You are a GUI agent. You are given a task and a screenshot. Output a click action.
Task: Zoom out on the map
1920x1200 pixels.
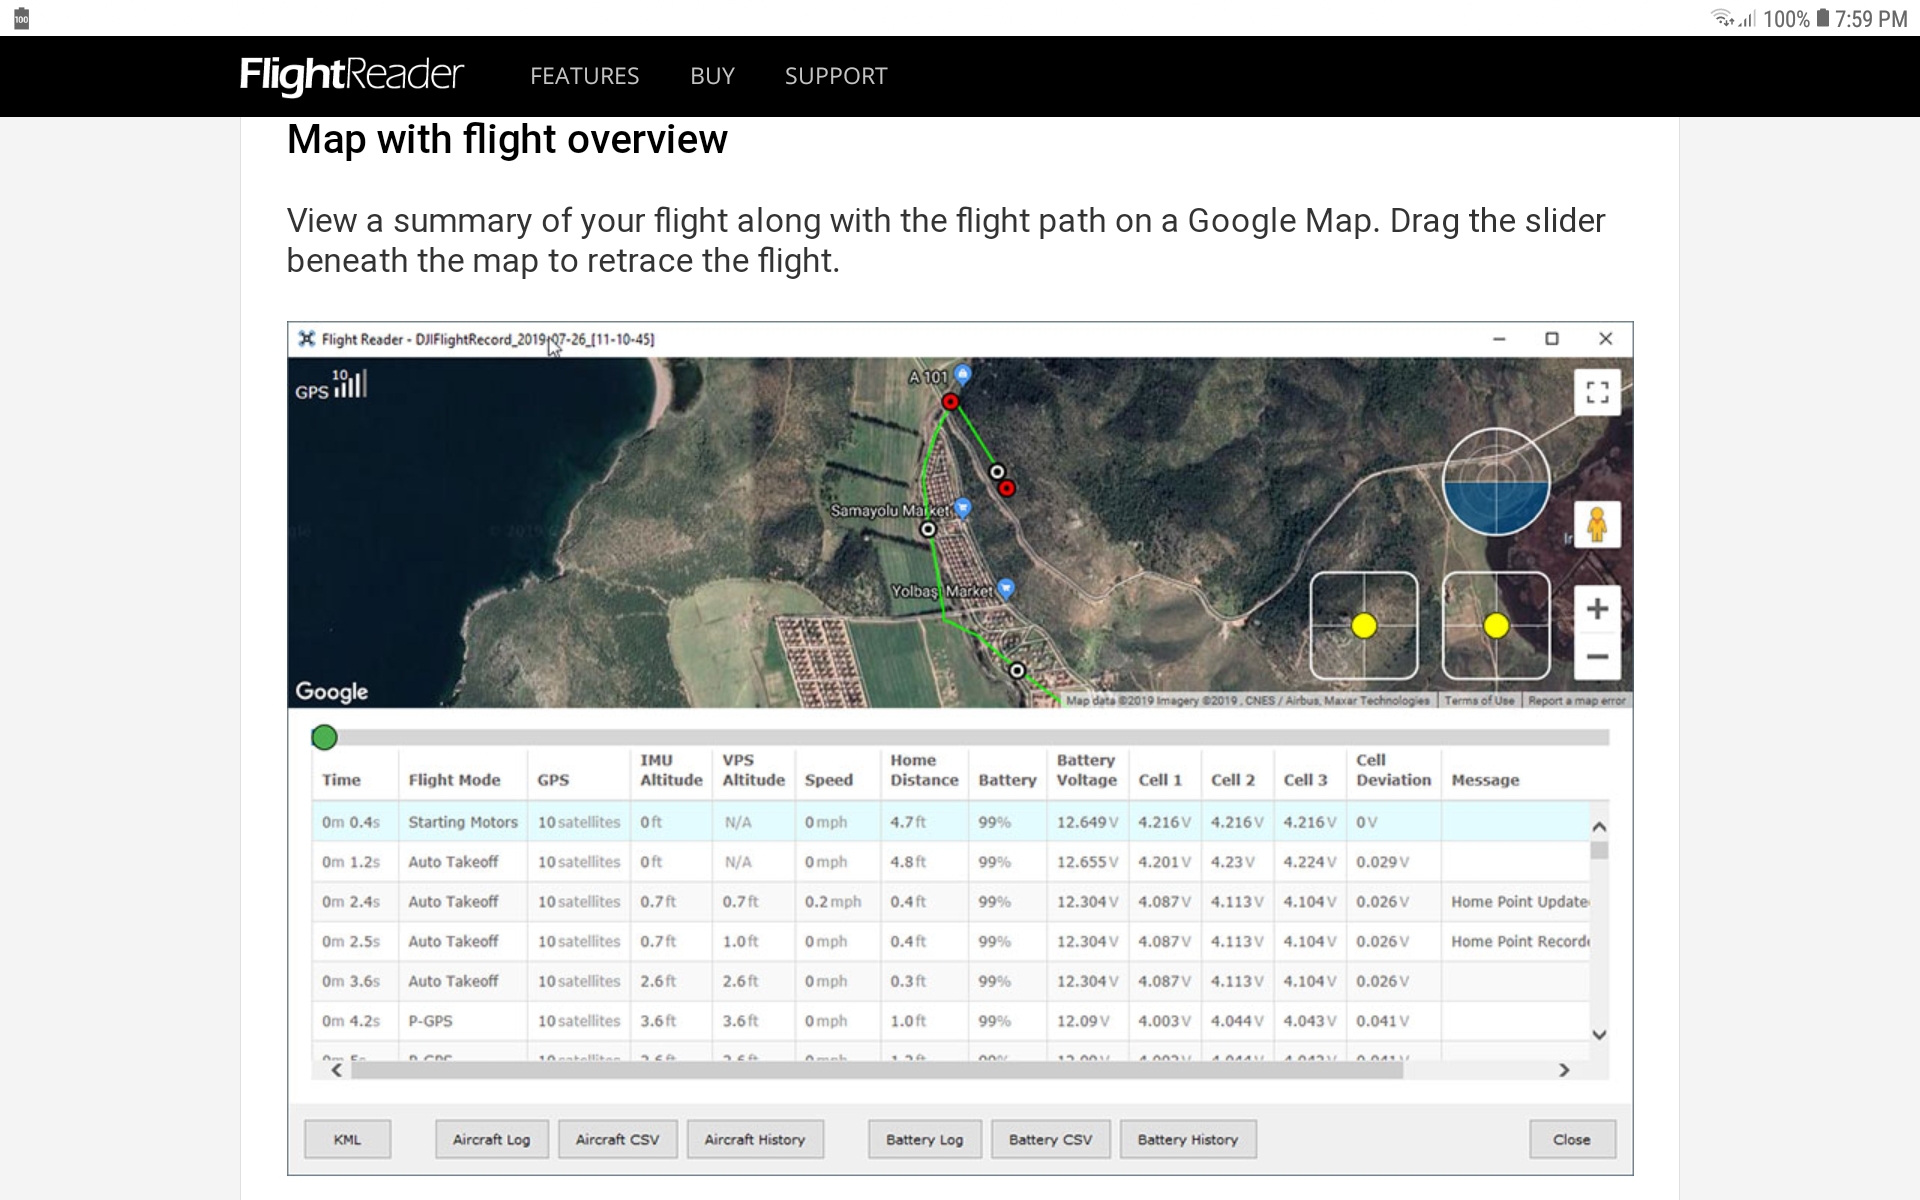[x=1597, y=656]
